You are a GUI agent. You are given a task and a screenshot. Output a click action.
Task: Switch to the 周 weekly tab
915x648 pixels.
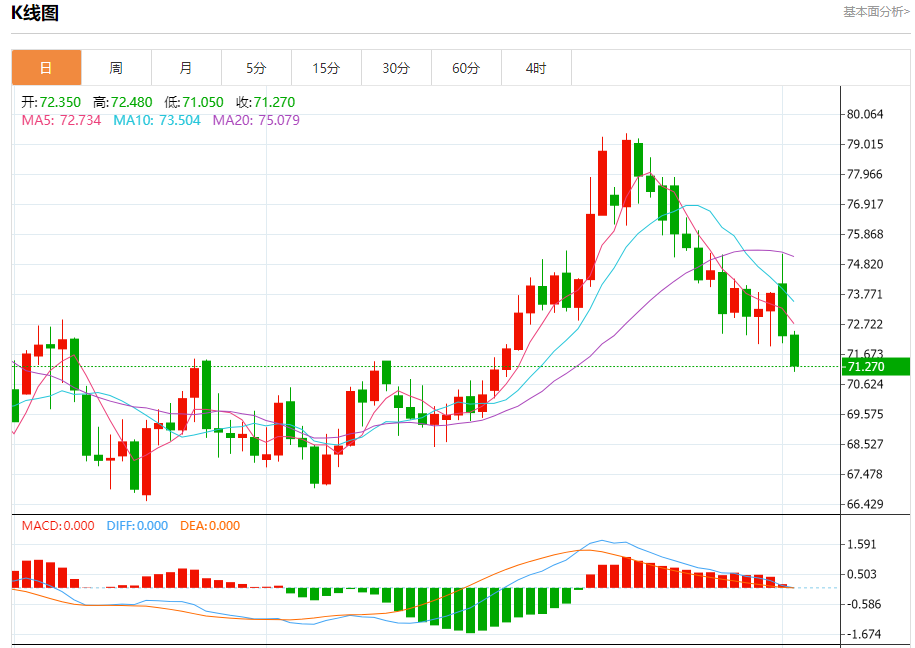tap(116, 68)
